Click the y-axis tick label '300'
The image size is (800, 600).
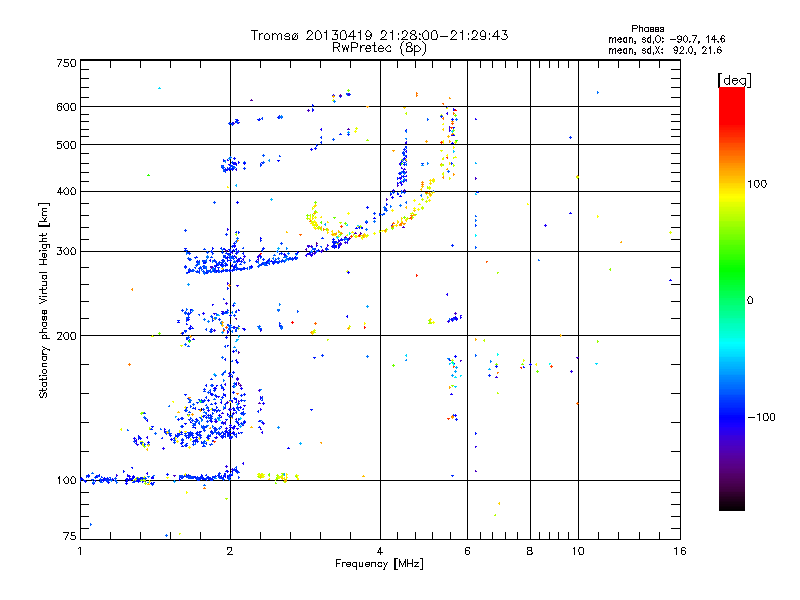(66, 252)
